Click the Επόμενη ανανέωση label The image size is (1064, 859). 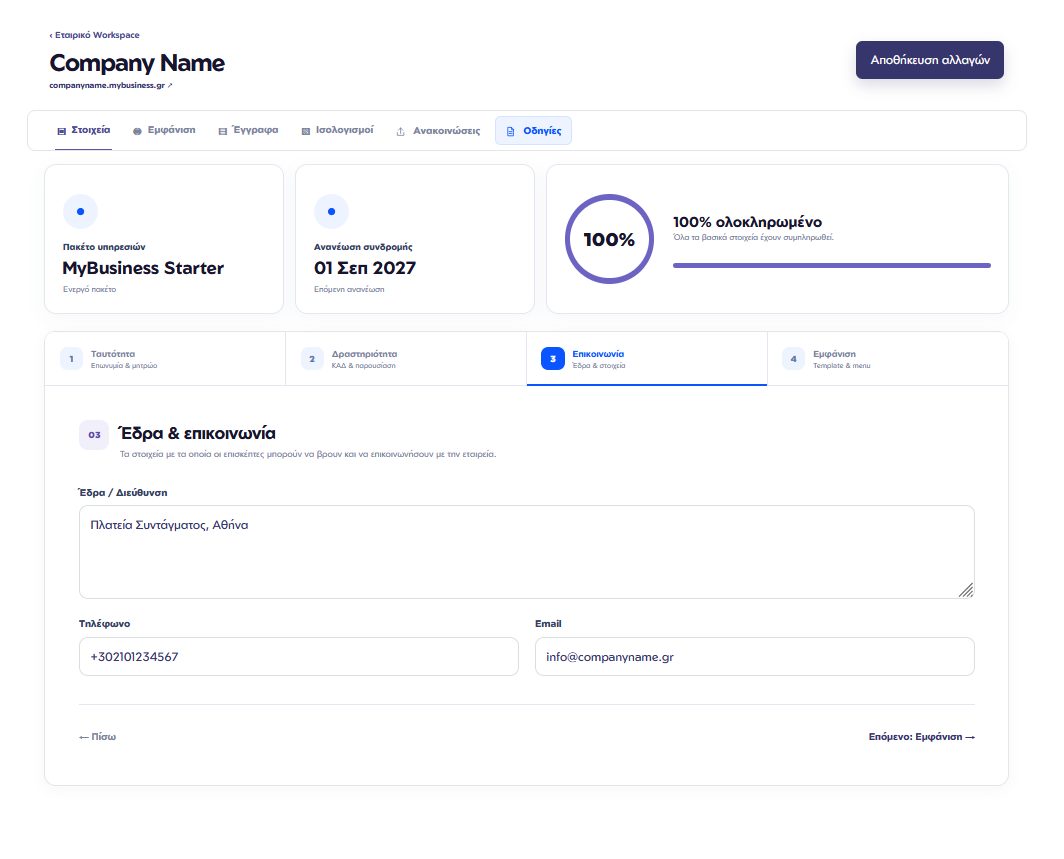tap(349, 290)
